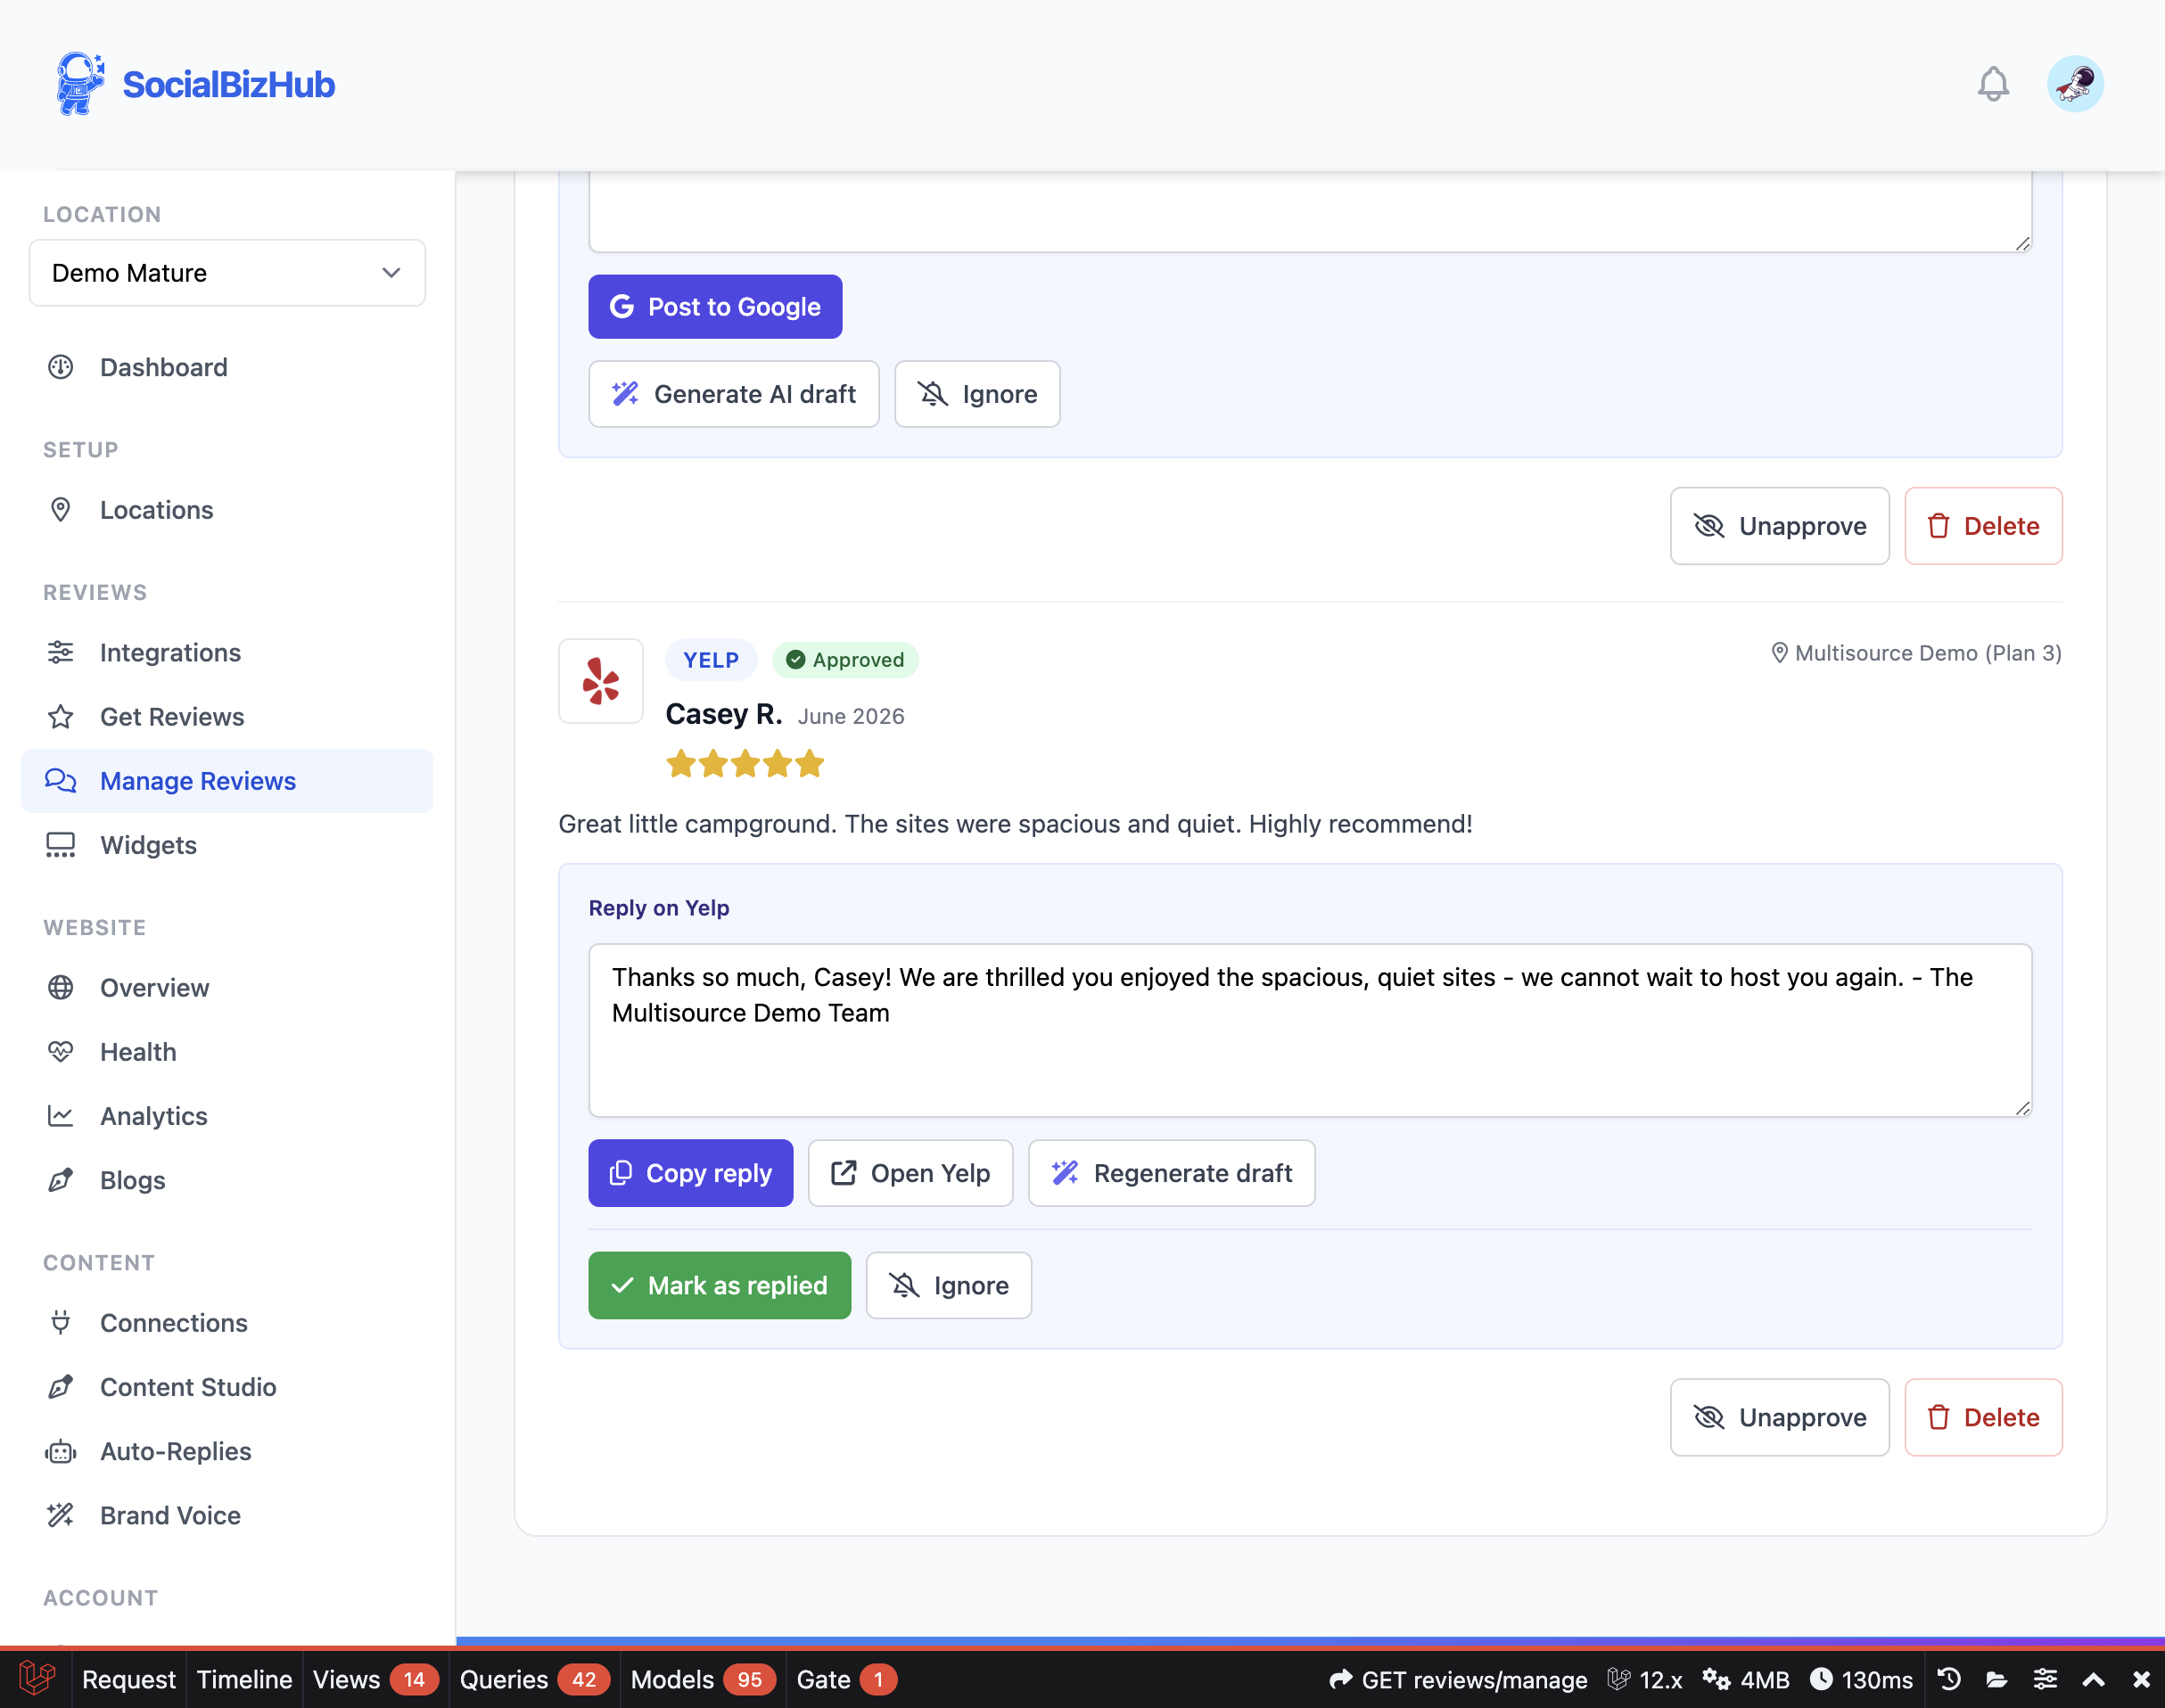Open Content Studio
The height and width of the screenshot is (1708, 2165).
pyautogui.click(x=227, y=1387)
